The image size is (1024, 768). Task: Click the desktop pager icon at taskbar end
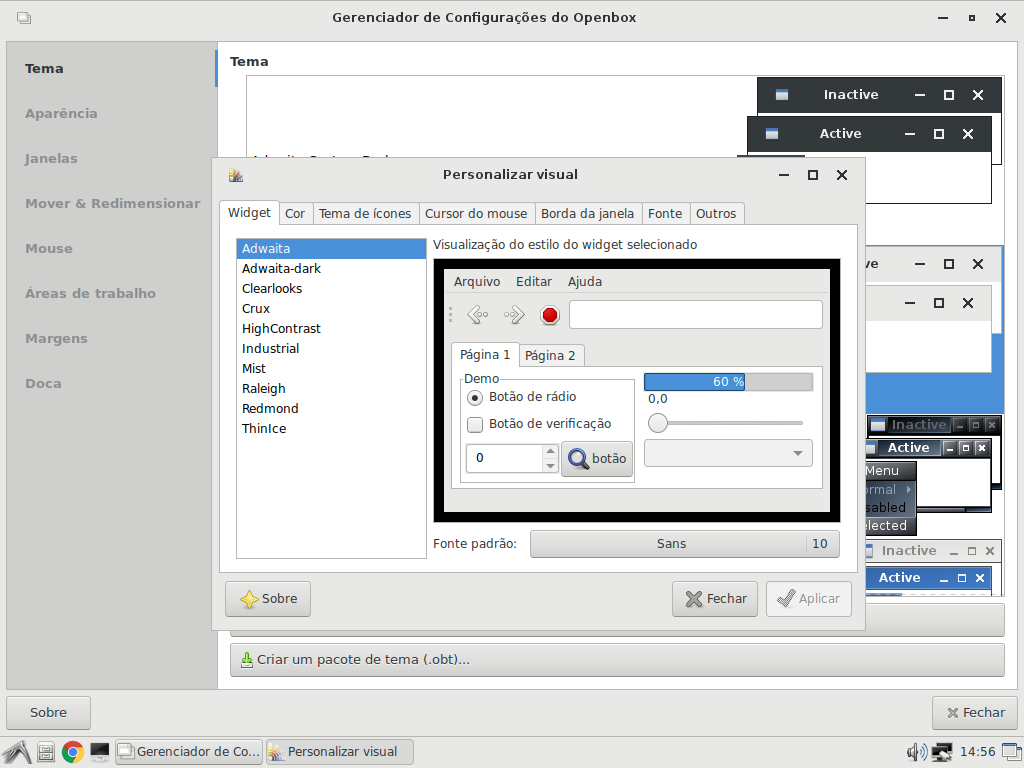coord(1011,752)
